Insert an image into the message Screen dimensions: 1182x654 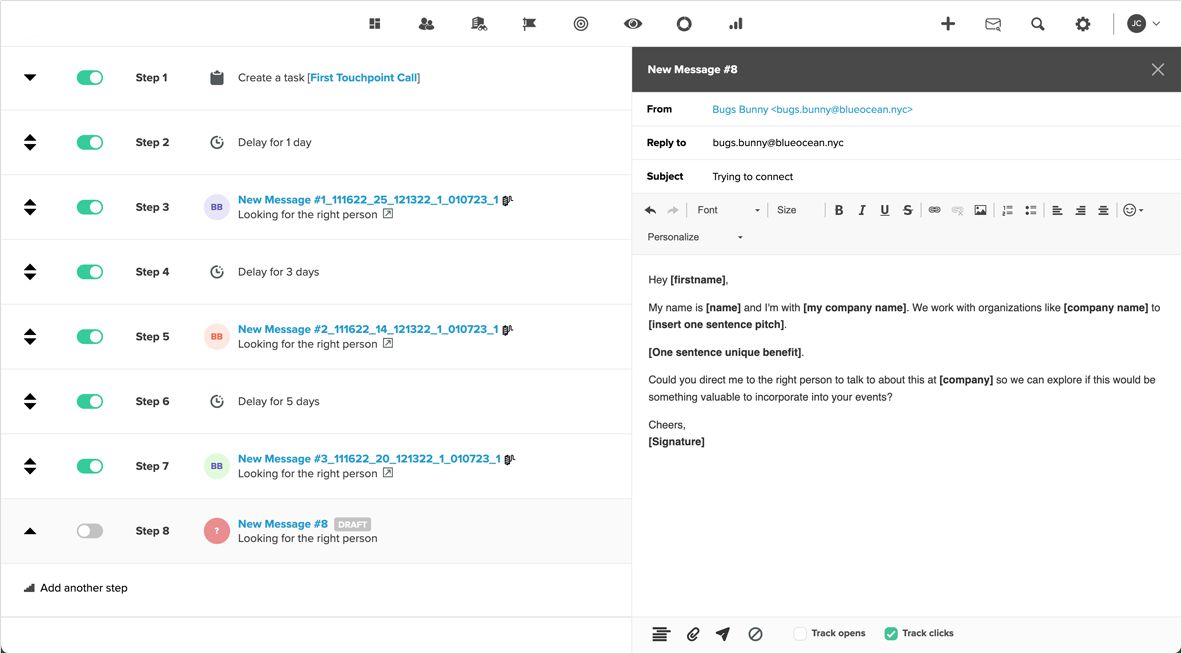click(980, 210)
